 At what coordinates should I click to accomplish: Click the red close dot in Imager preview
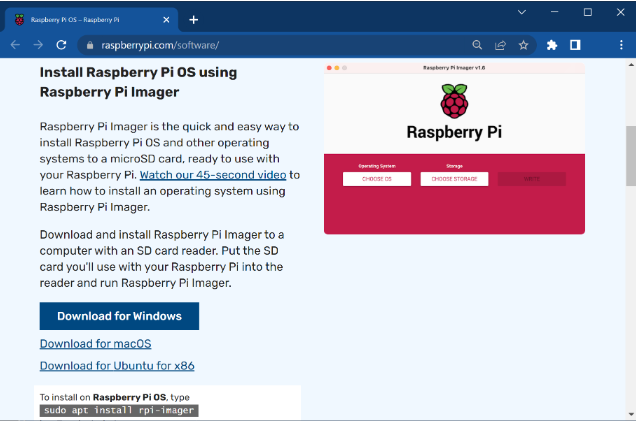[329, 68]
